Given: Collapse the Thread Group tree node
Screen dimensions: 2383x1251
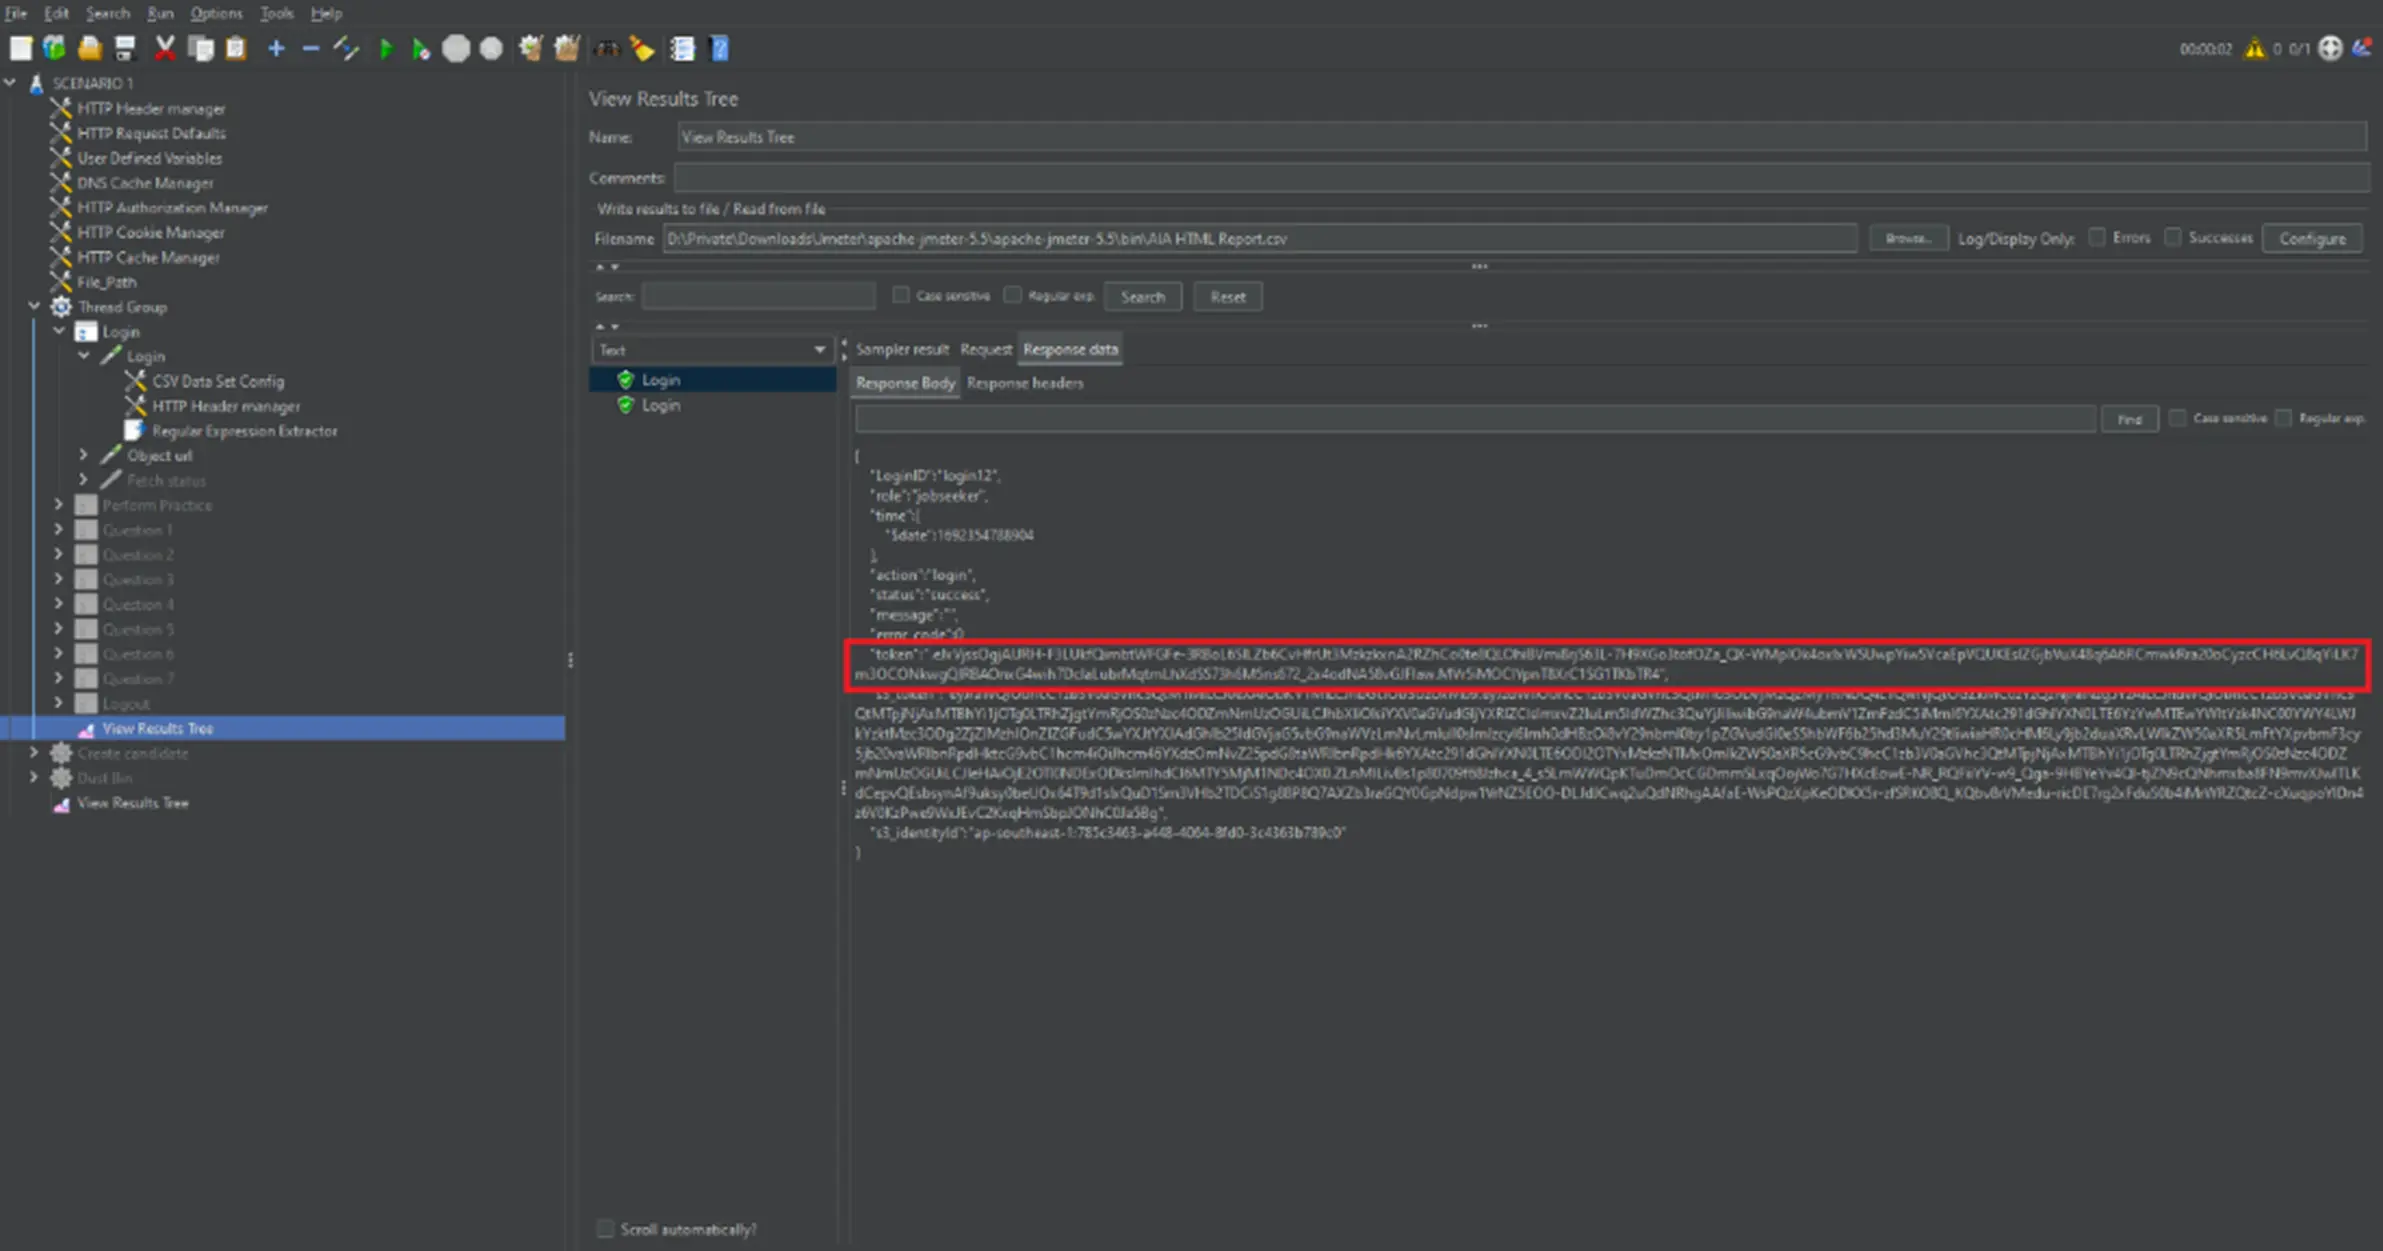Looking at the screenshot, I should click(x=34, y=306).
